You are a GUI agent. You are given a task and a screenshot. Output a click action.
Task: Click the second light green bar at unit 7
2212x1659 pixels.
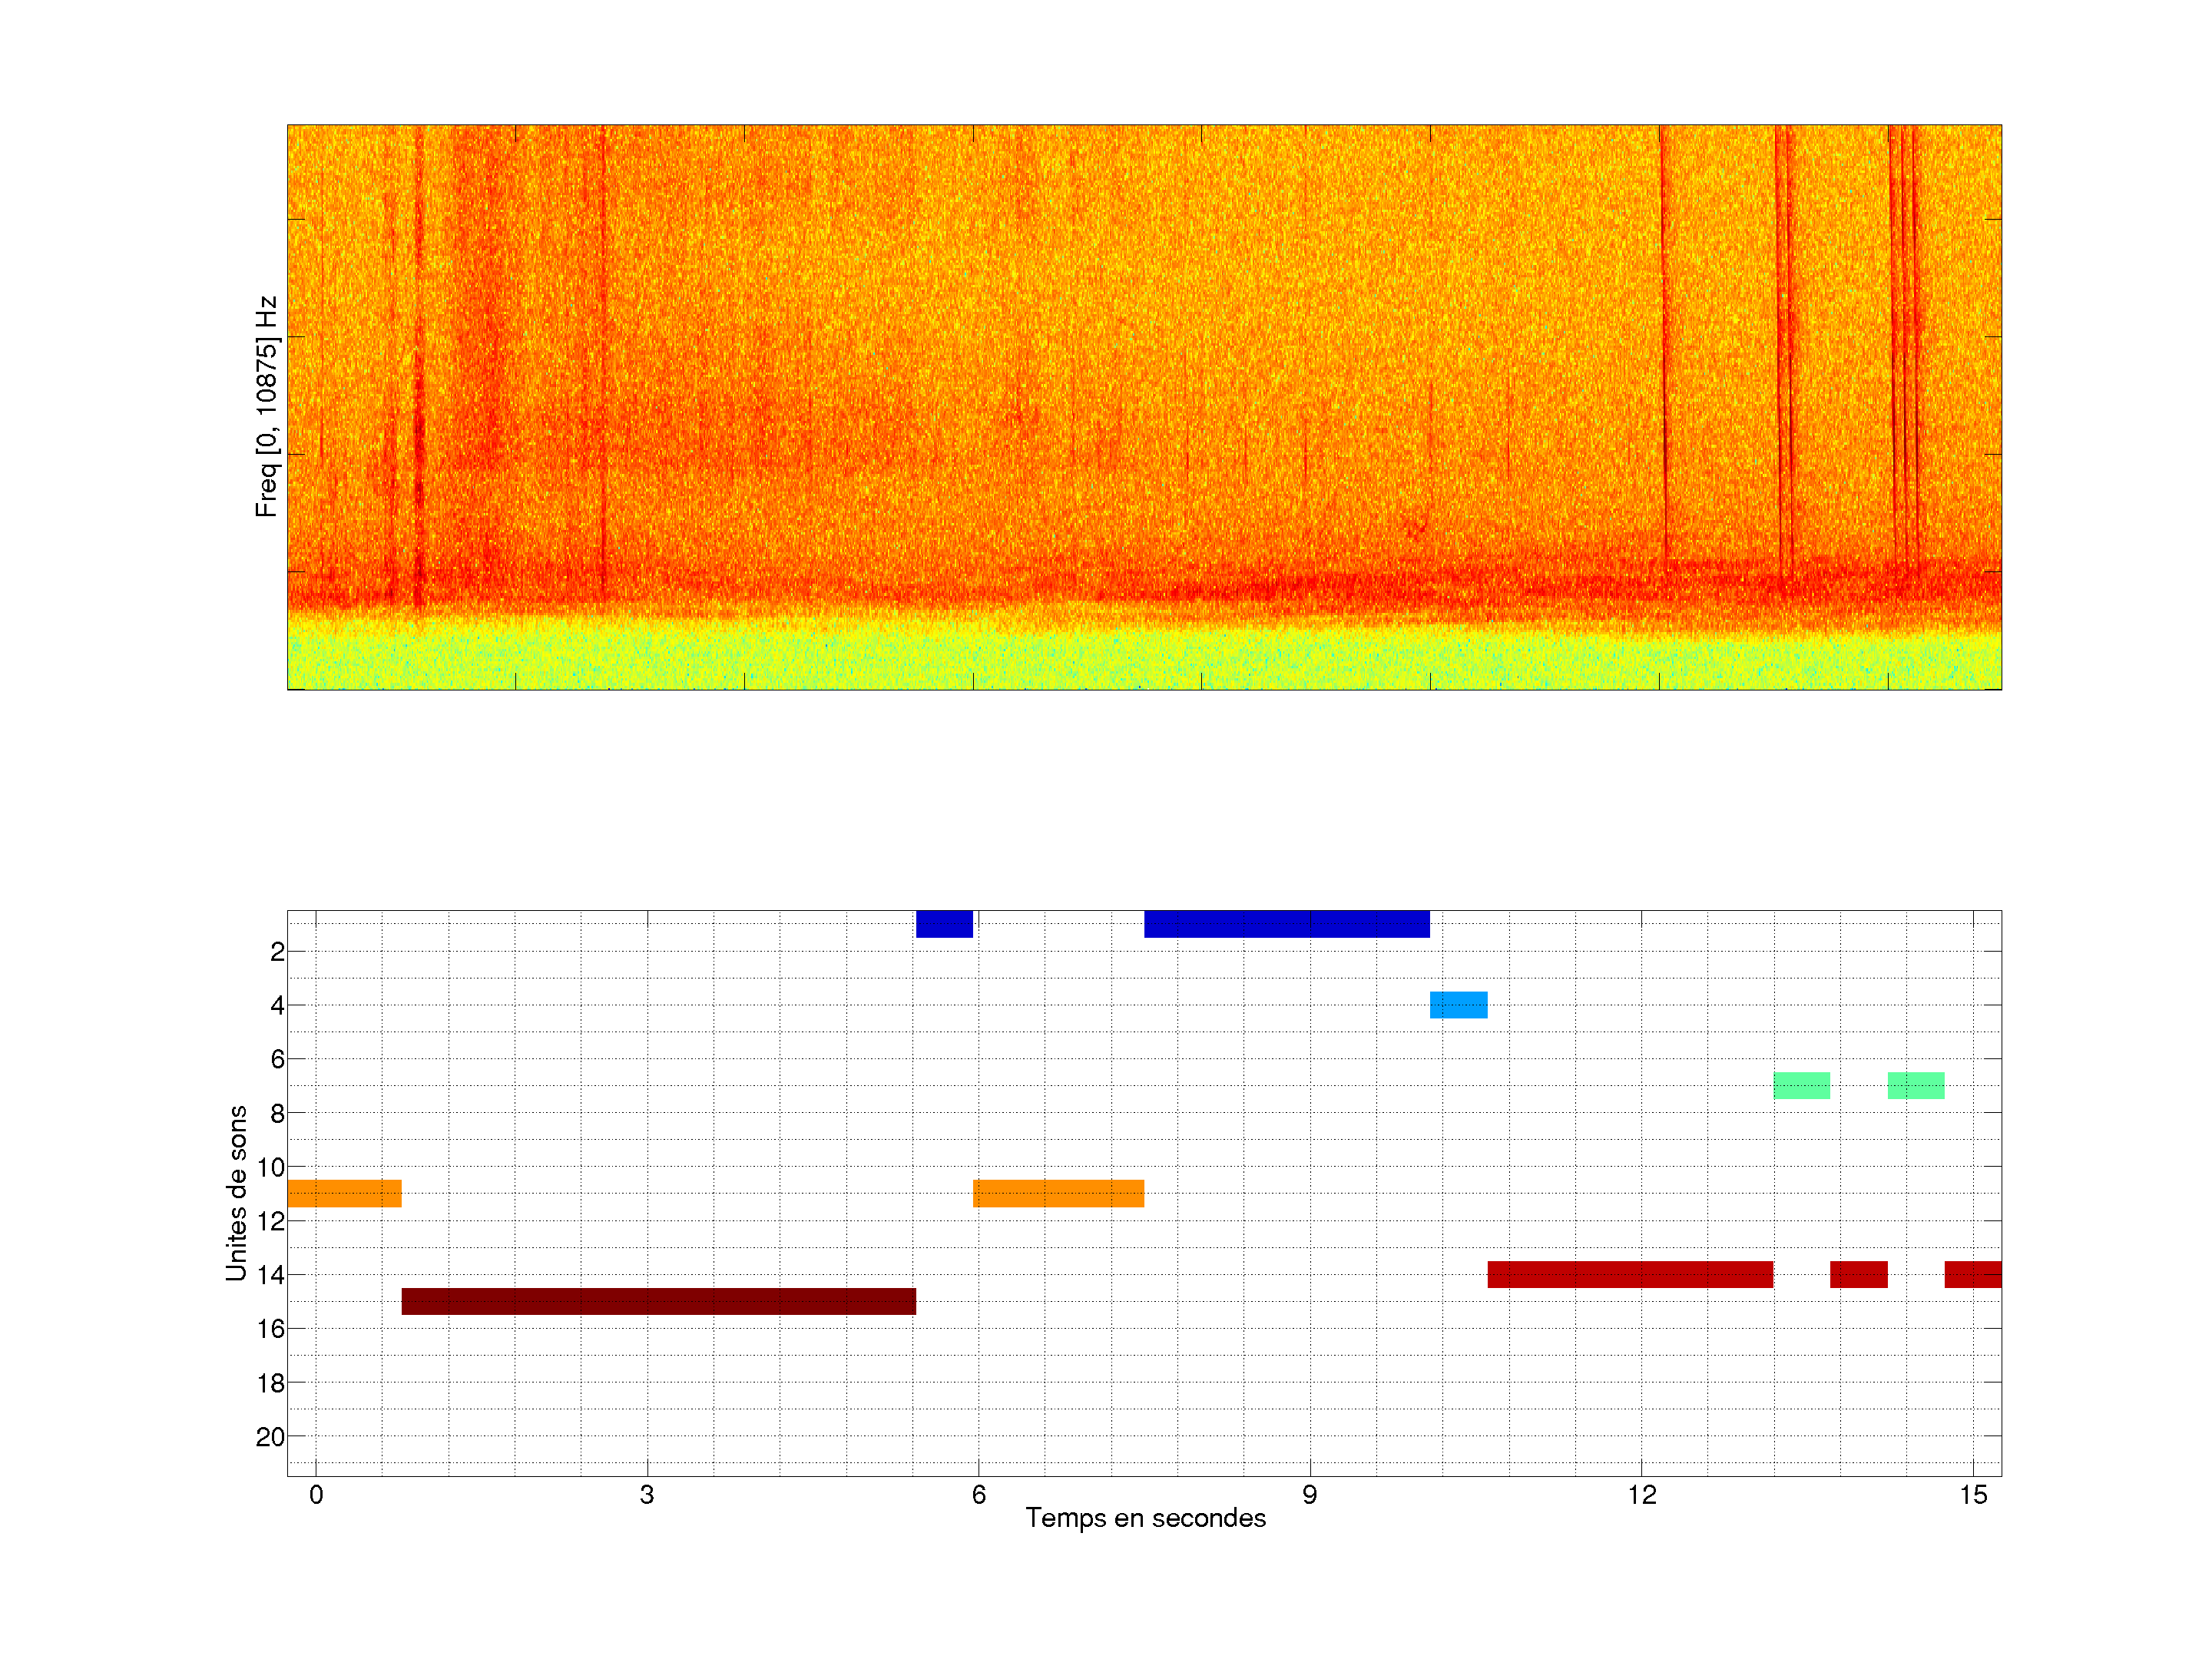click(x=1915, y=1085)
